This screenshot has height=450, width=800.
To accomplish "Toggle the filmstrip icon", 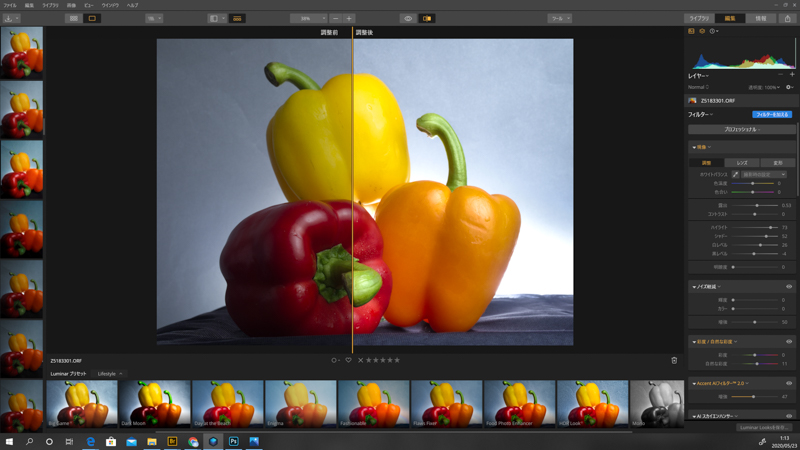I will click(237, 18).
